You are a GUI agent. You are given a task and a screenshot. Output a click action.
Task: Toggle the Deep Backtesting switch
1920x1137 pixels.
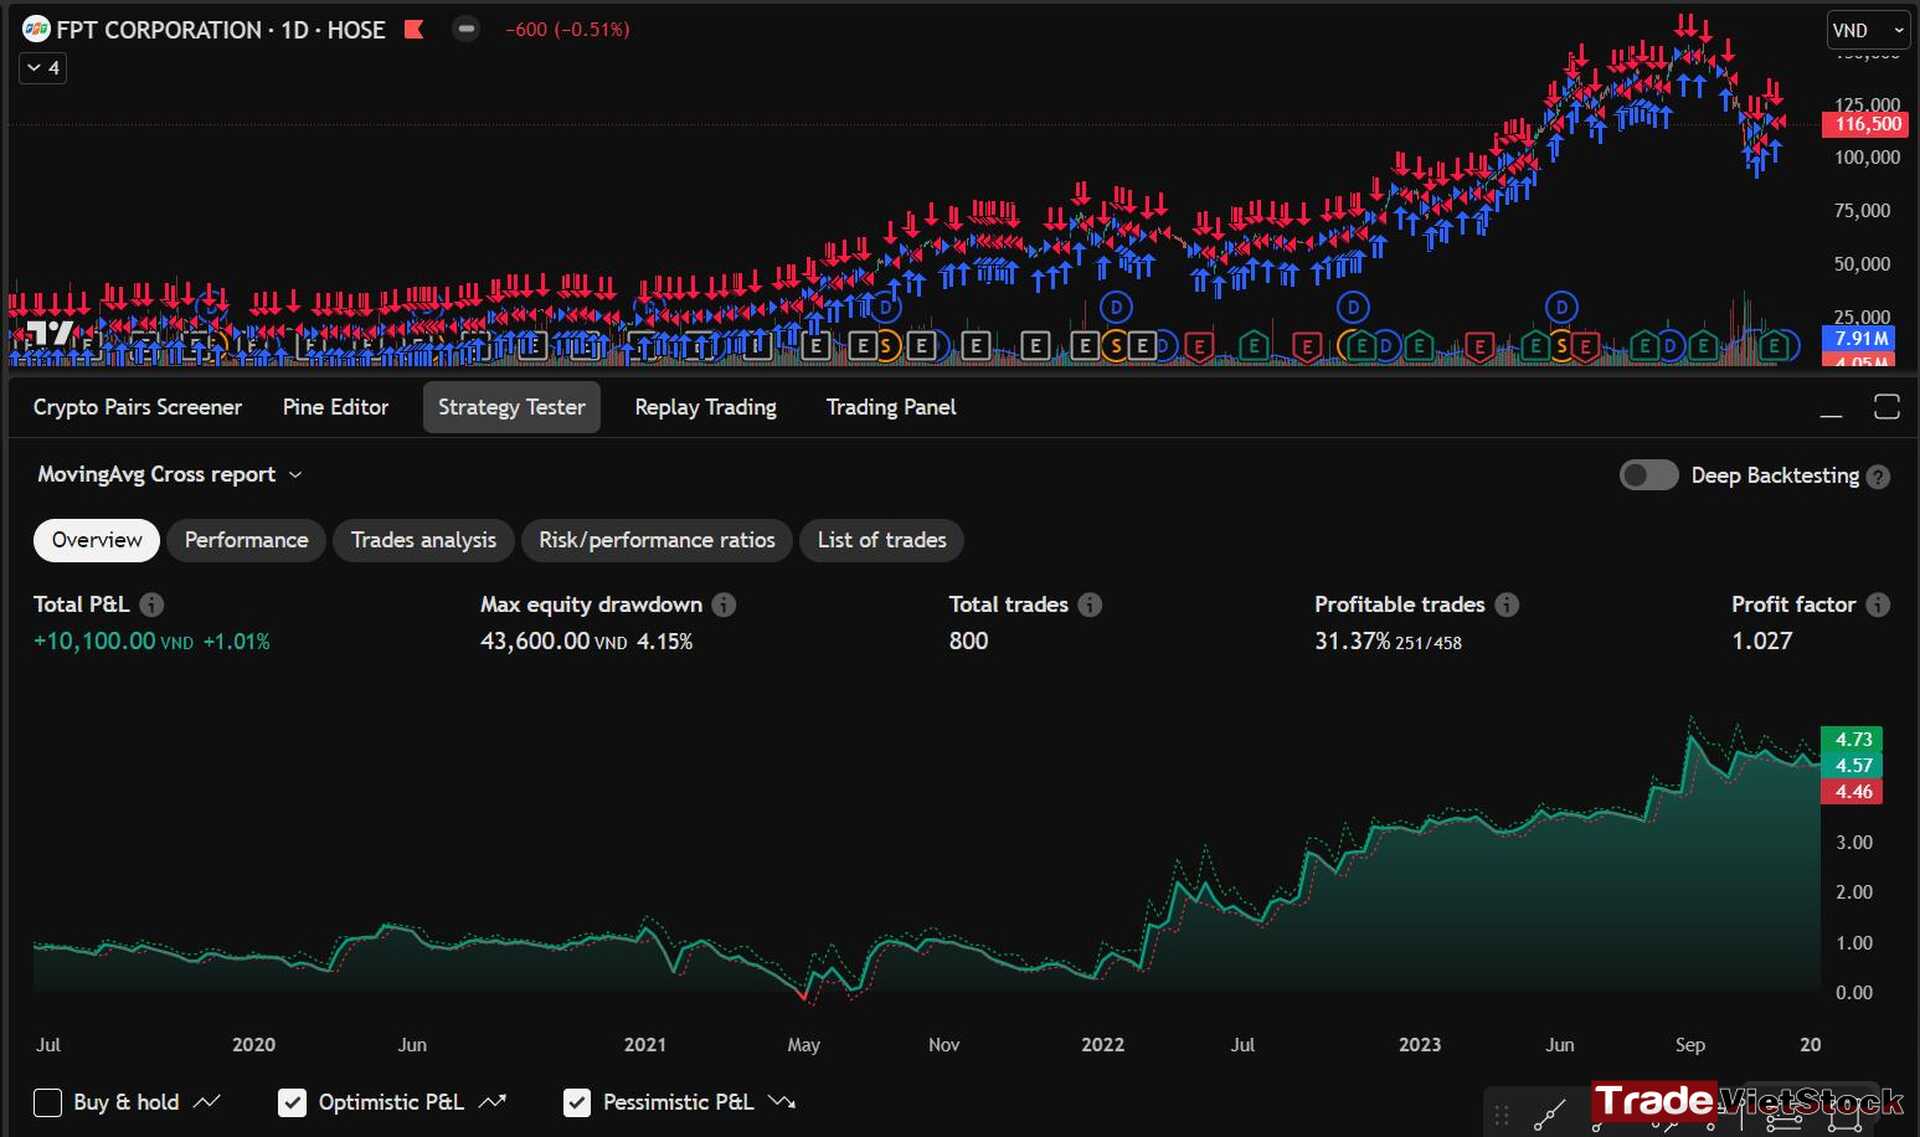tap(1648, 475)
